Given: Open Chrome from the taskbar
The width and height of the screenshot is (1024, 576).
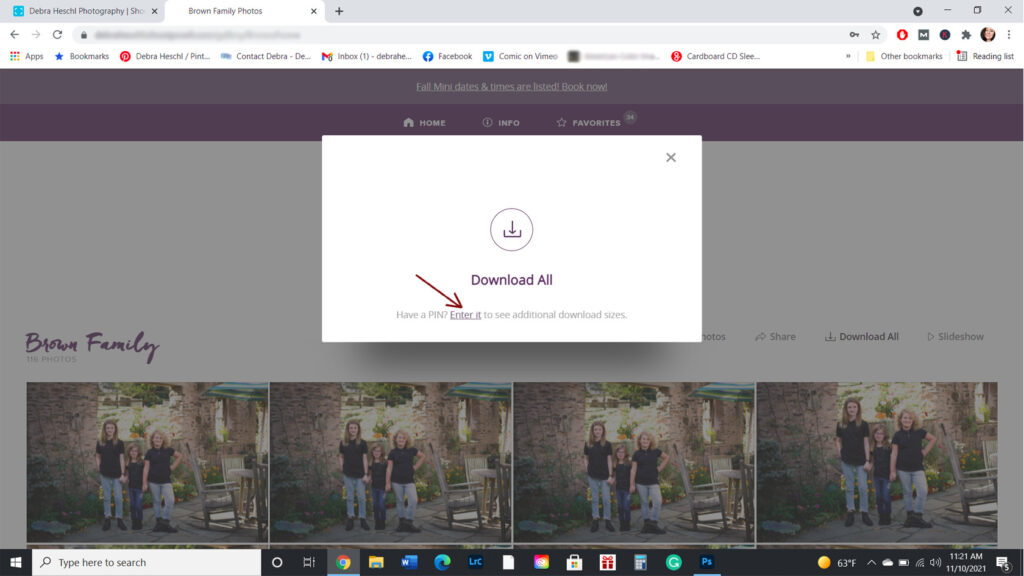Looking at the screenshot, I should coord(343,562).
